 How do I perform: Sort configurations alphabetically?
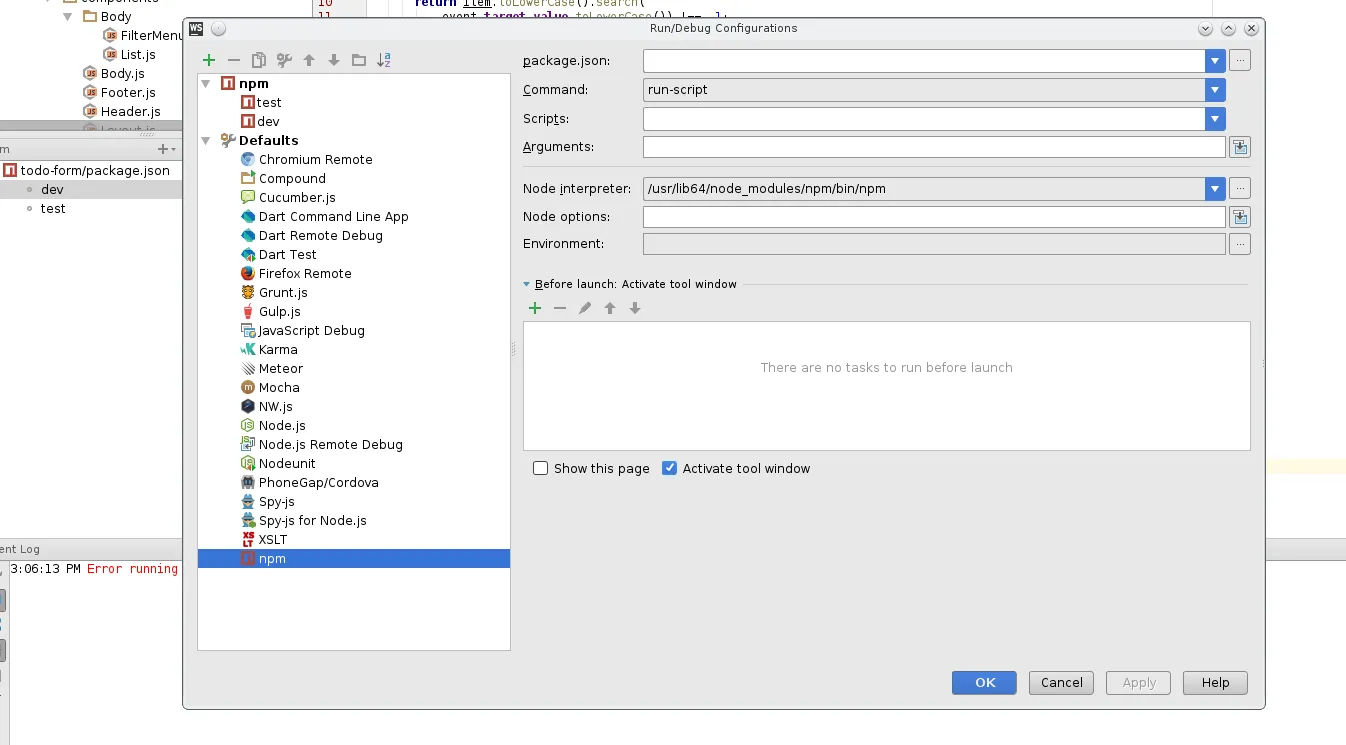point(384,61)
